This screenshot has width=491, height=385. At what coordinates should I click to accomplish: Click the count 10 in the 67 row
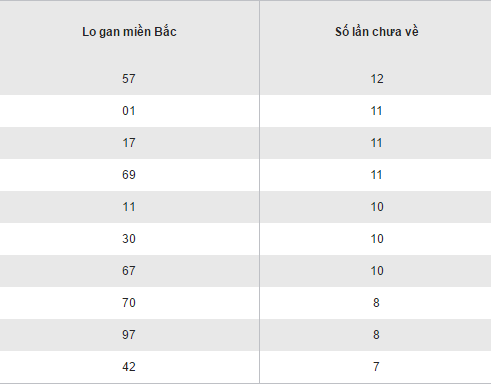377,271
